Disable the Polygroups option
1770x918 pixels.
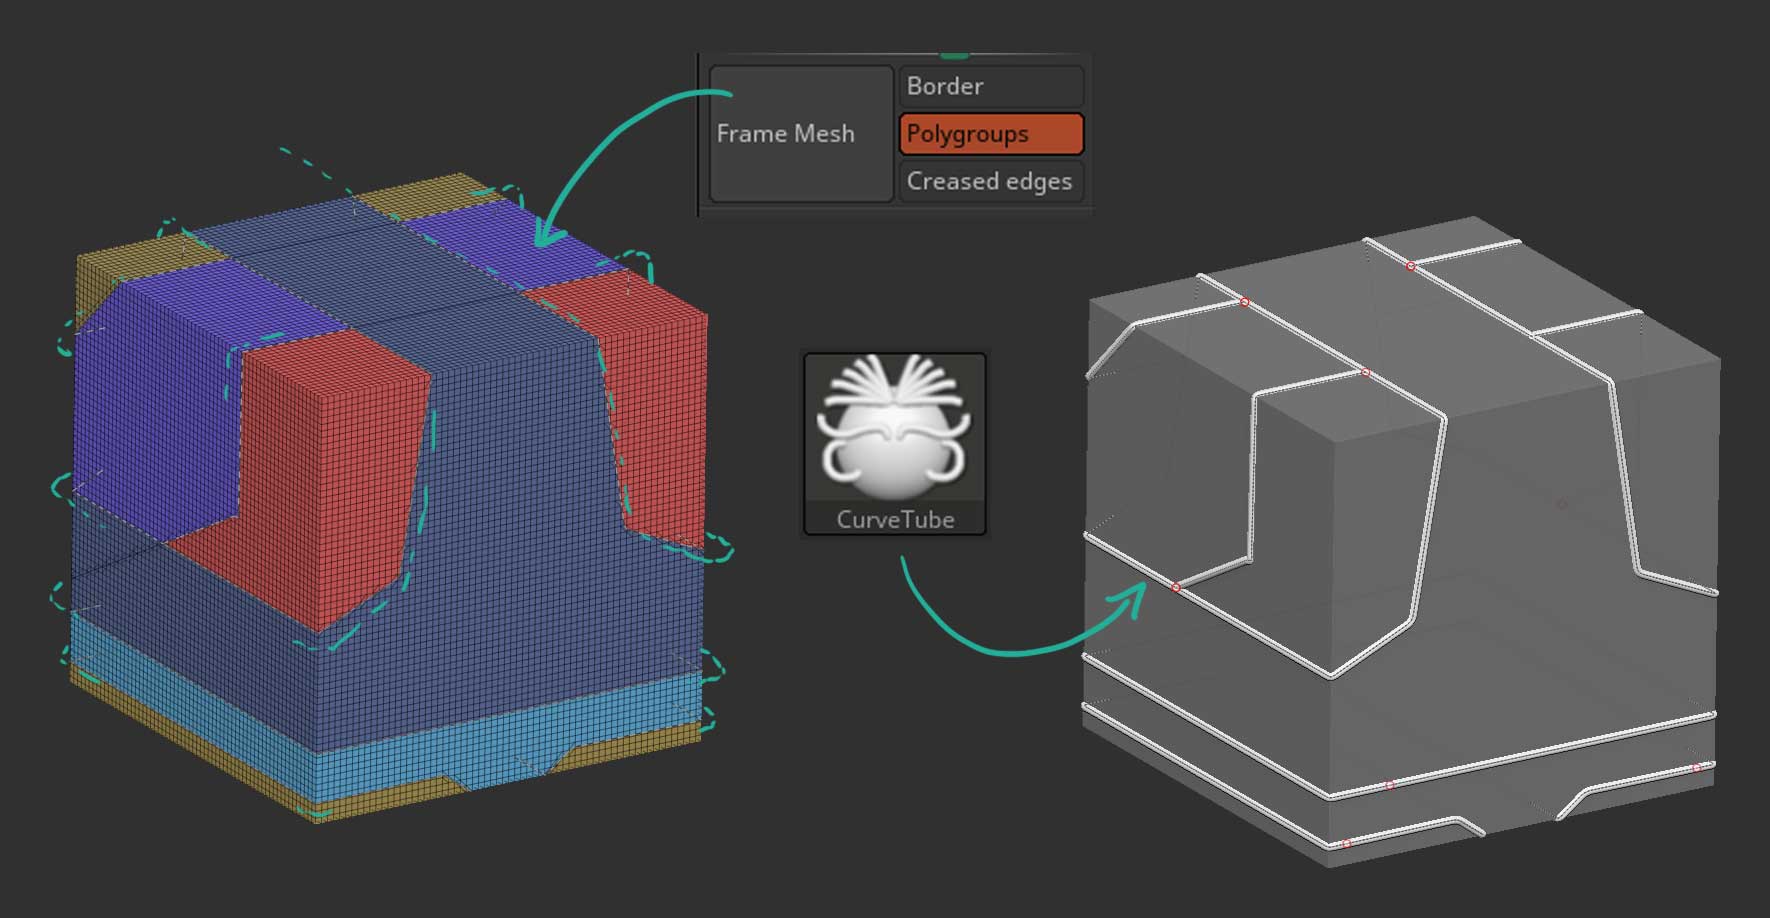(x=991, y=134)
